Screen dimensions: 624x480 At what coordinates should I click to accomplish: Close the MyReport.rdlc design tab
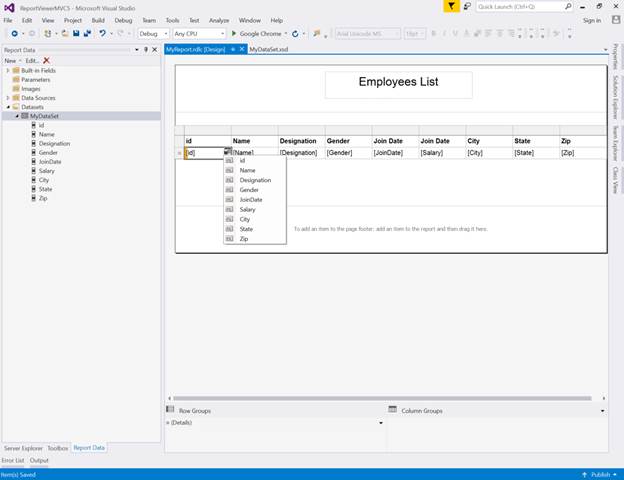pos(242,49)
